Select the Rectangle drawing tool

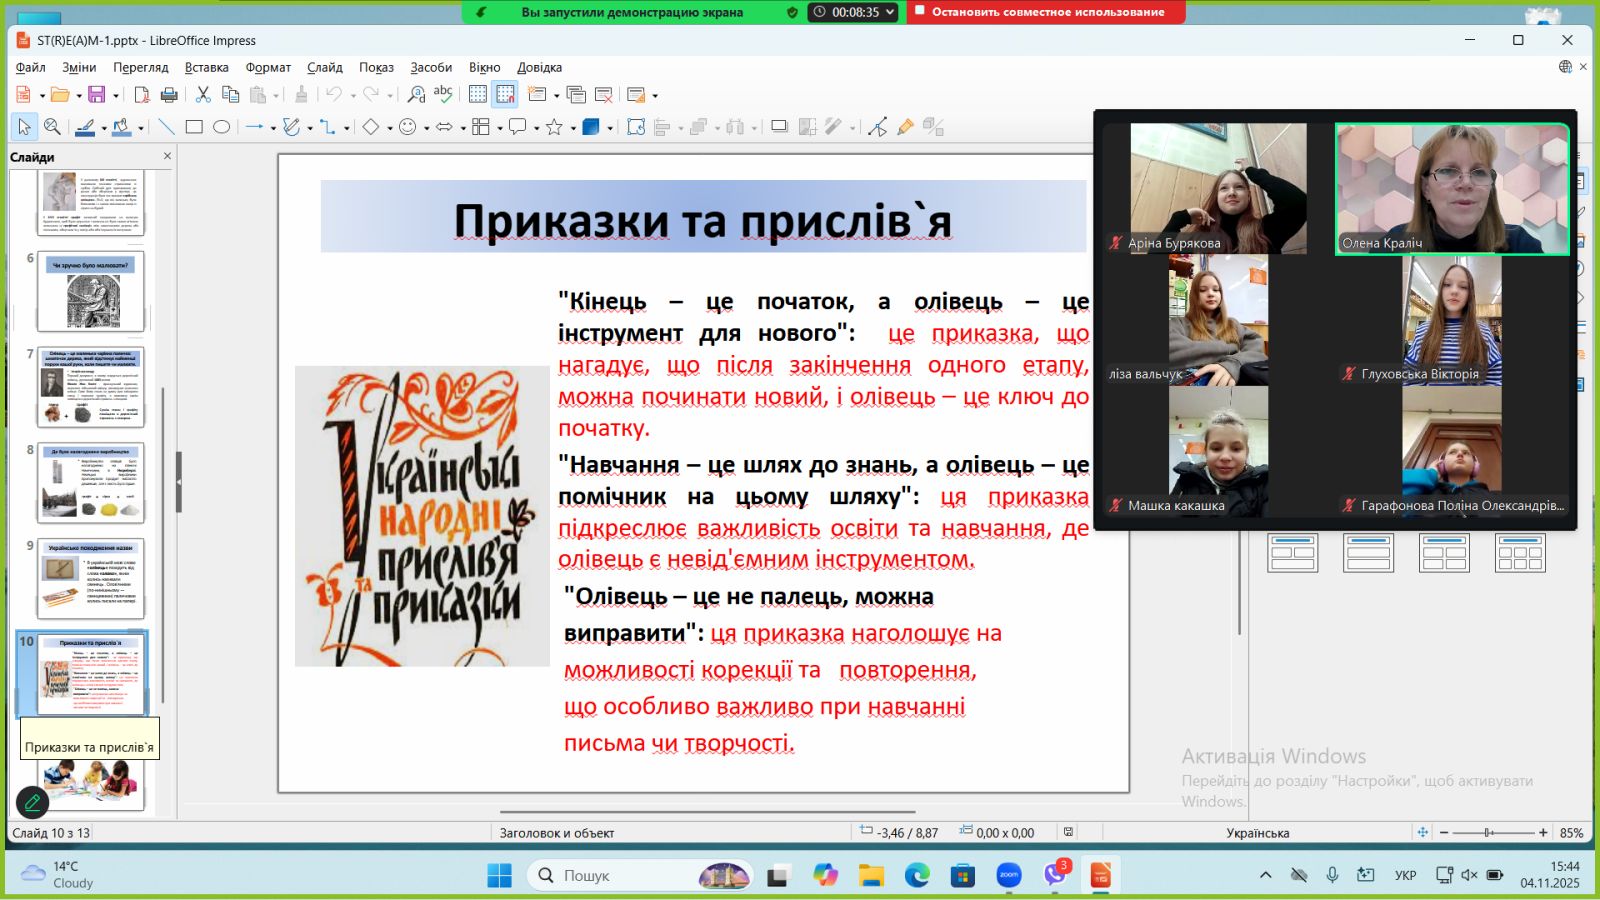coord(194,127)
